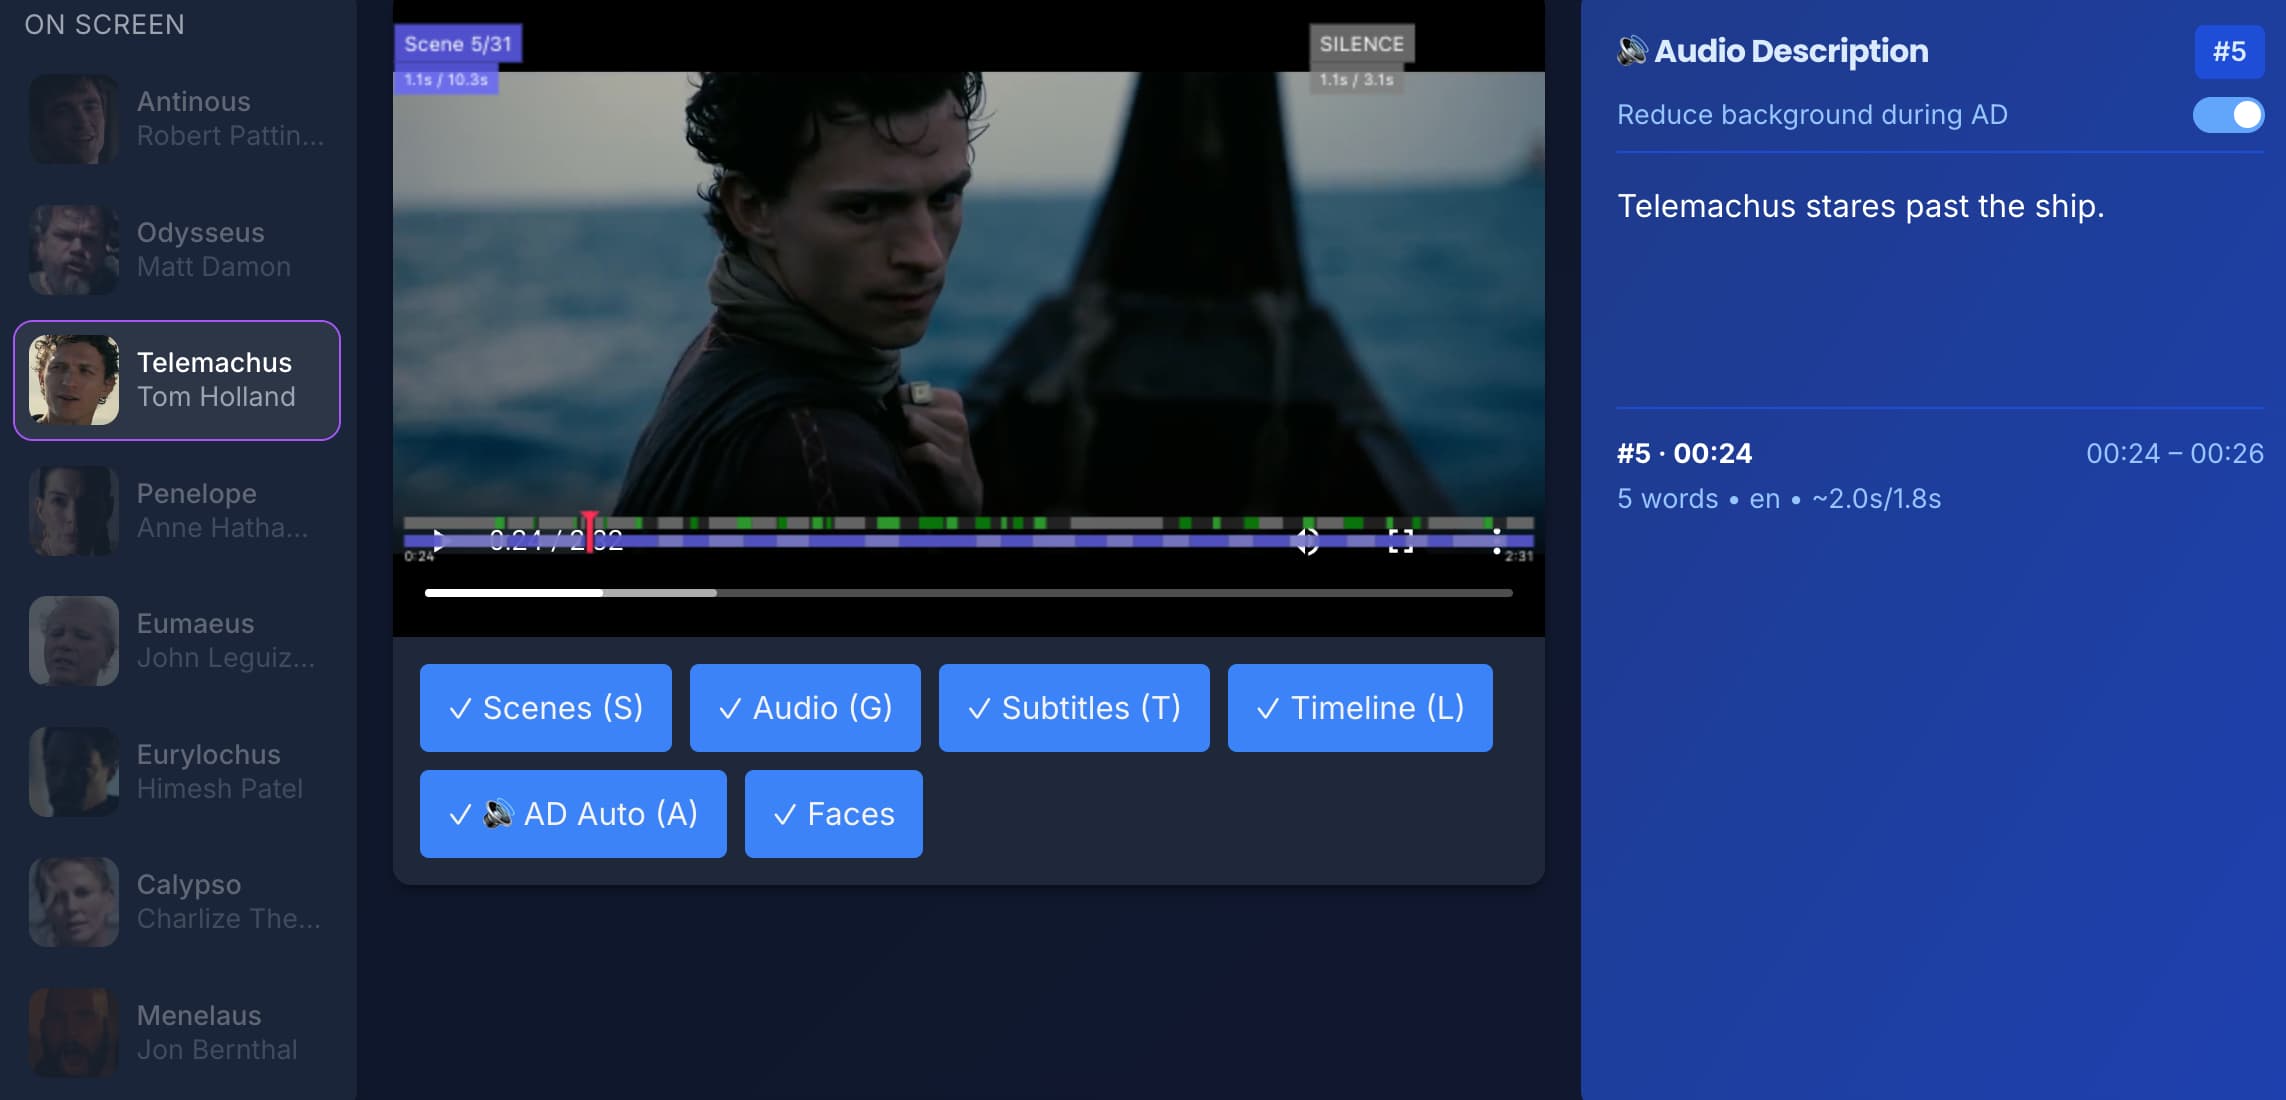Click the '5 words • en • ~2.0s/1.8s' line
The width and height of the screenshot is (2286, 1100).
tap(1779, 499)
